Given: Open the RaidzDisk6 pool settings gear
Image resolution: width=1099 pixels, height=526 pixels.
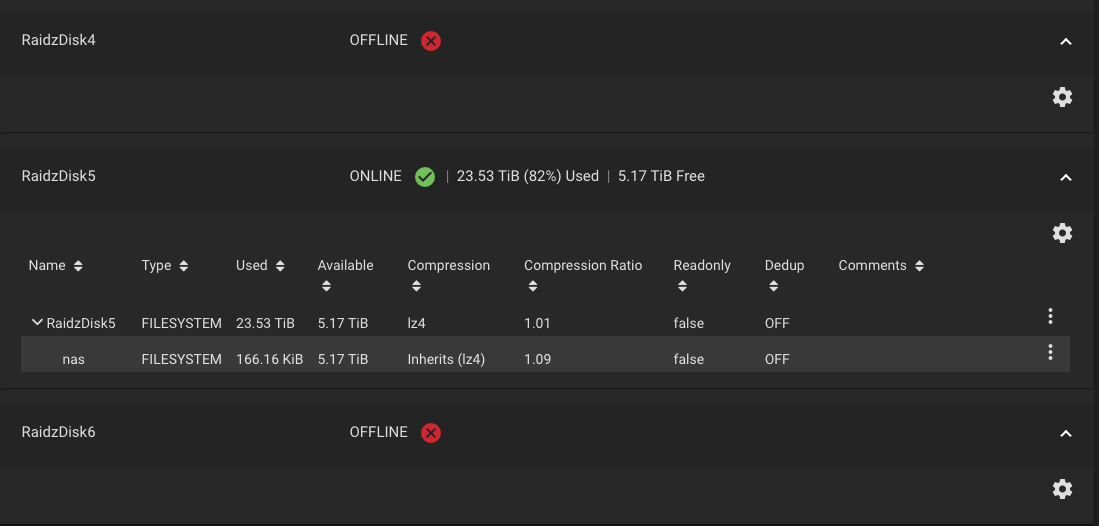Looking at the screenshot, I should pyautogui.click(x=1063, y=489).
